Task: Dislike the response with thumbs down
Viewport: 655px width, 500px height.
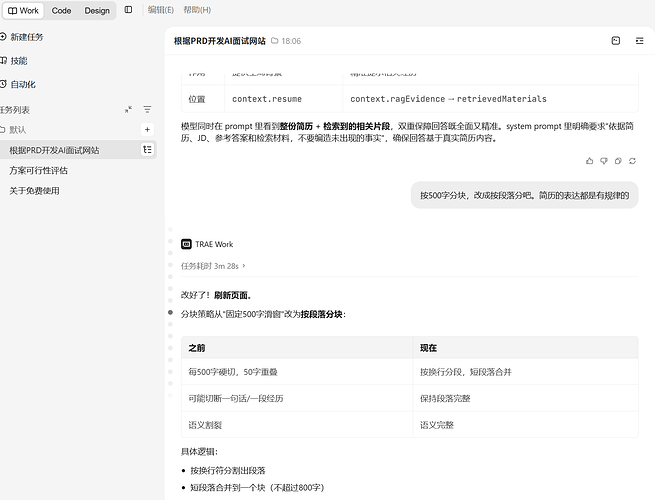Action: 604,161
